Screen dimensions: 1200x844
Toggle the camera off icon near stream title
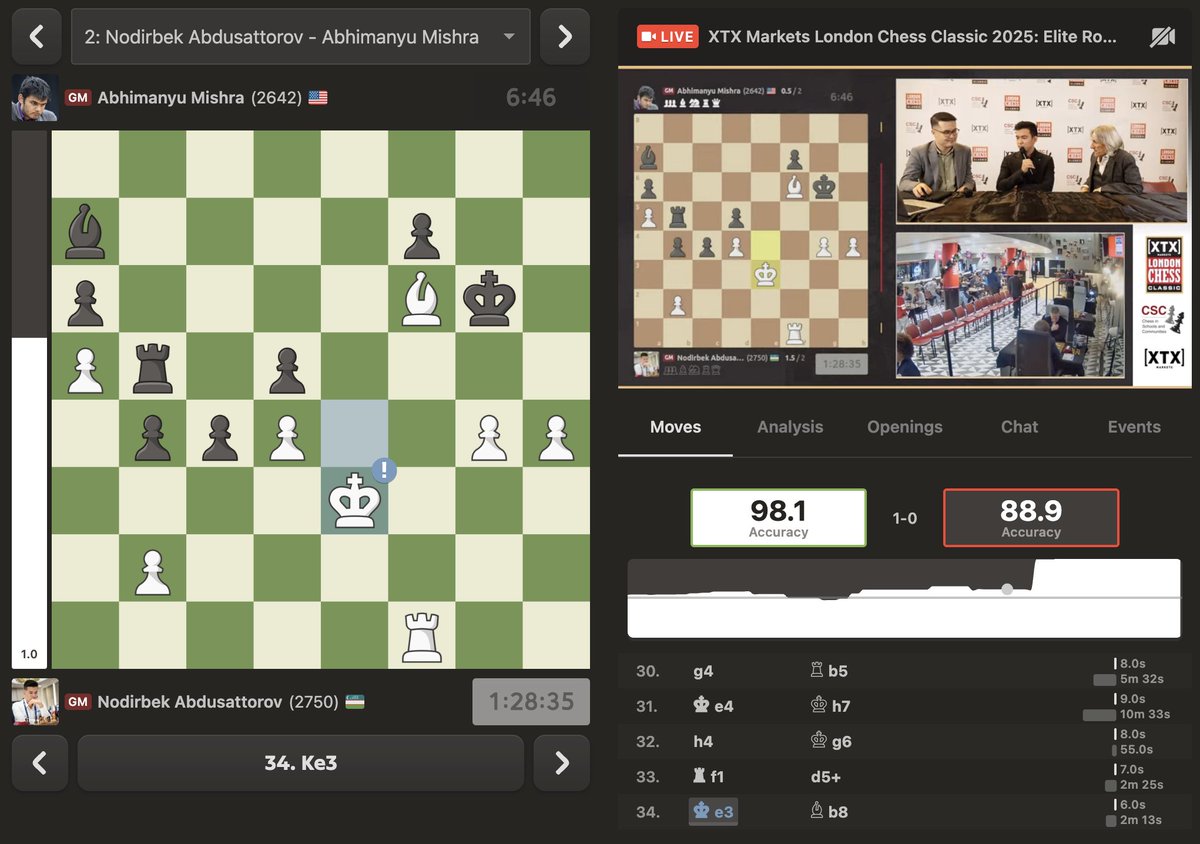[1163, 35]
